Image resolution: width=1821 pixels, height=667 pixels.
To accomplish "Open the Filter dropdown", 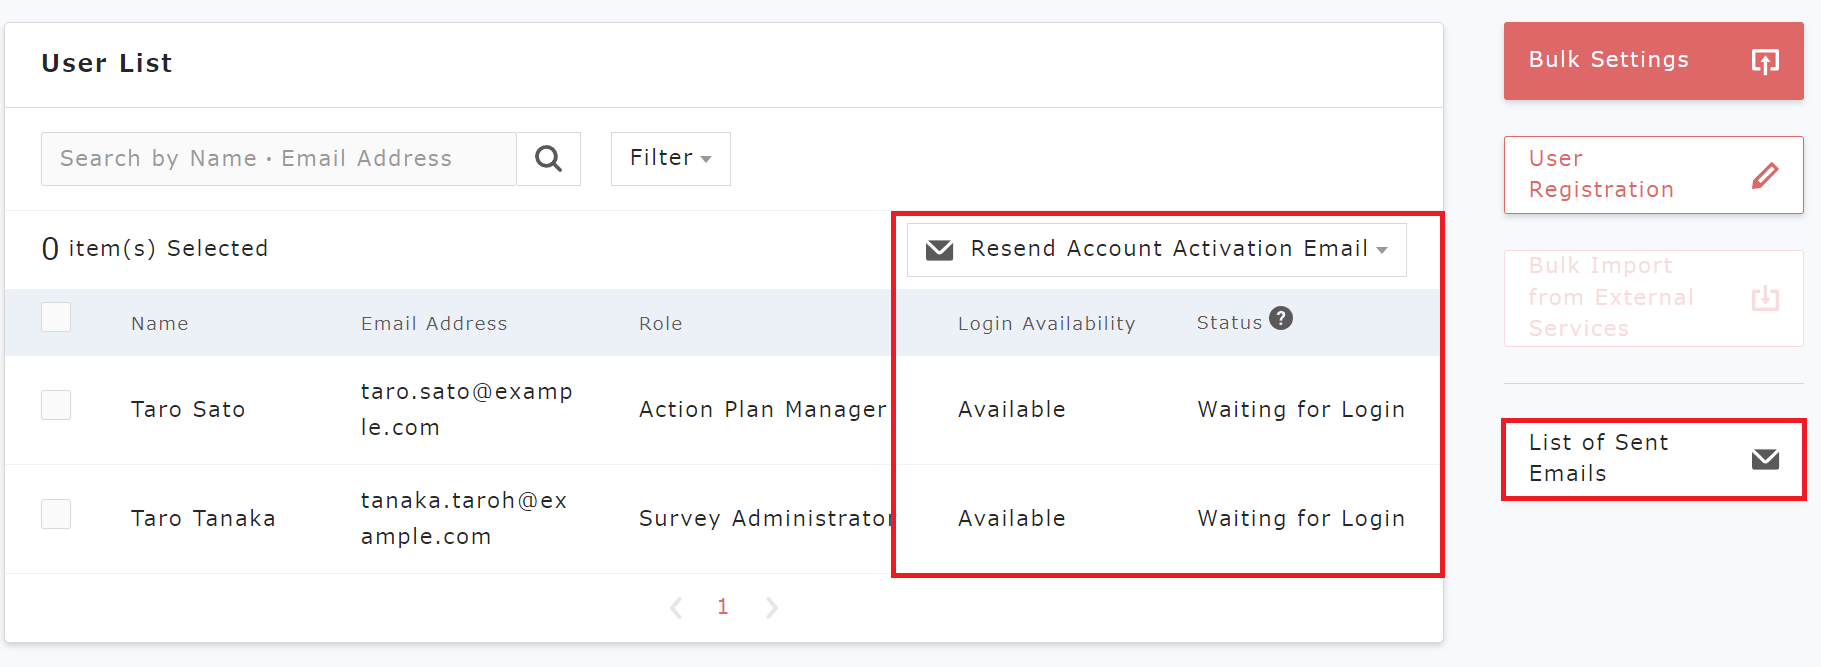I will click(670, 158).
